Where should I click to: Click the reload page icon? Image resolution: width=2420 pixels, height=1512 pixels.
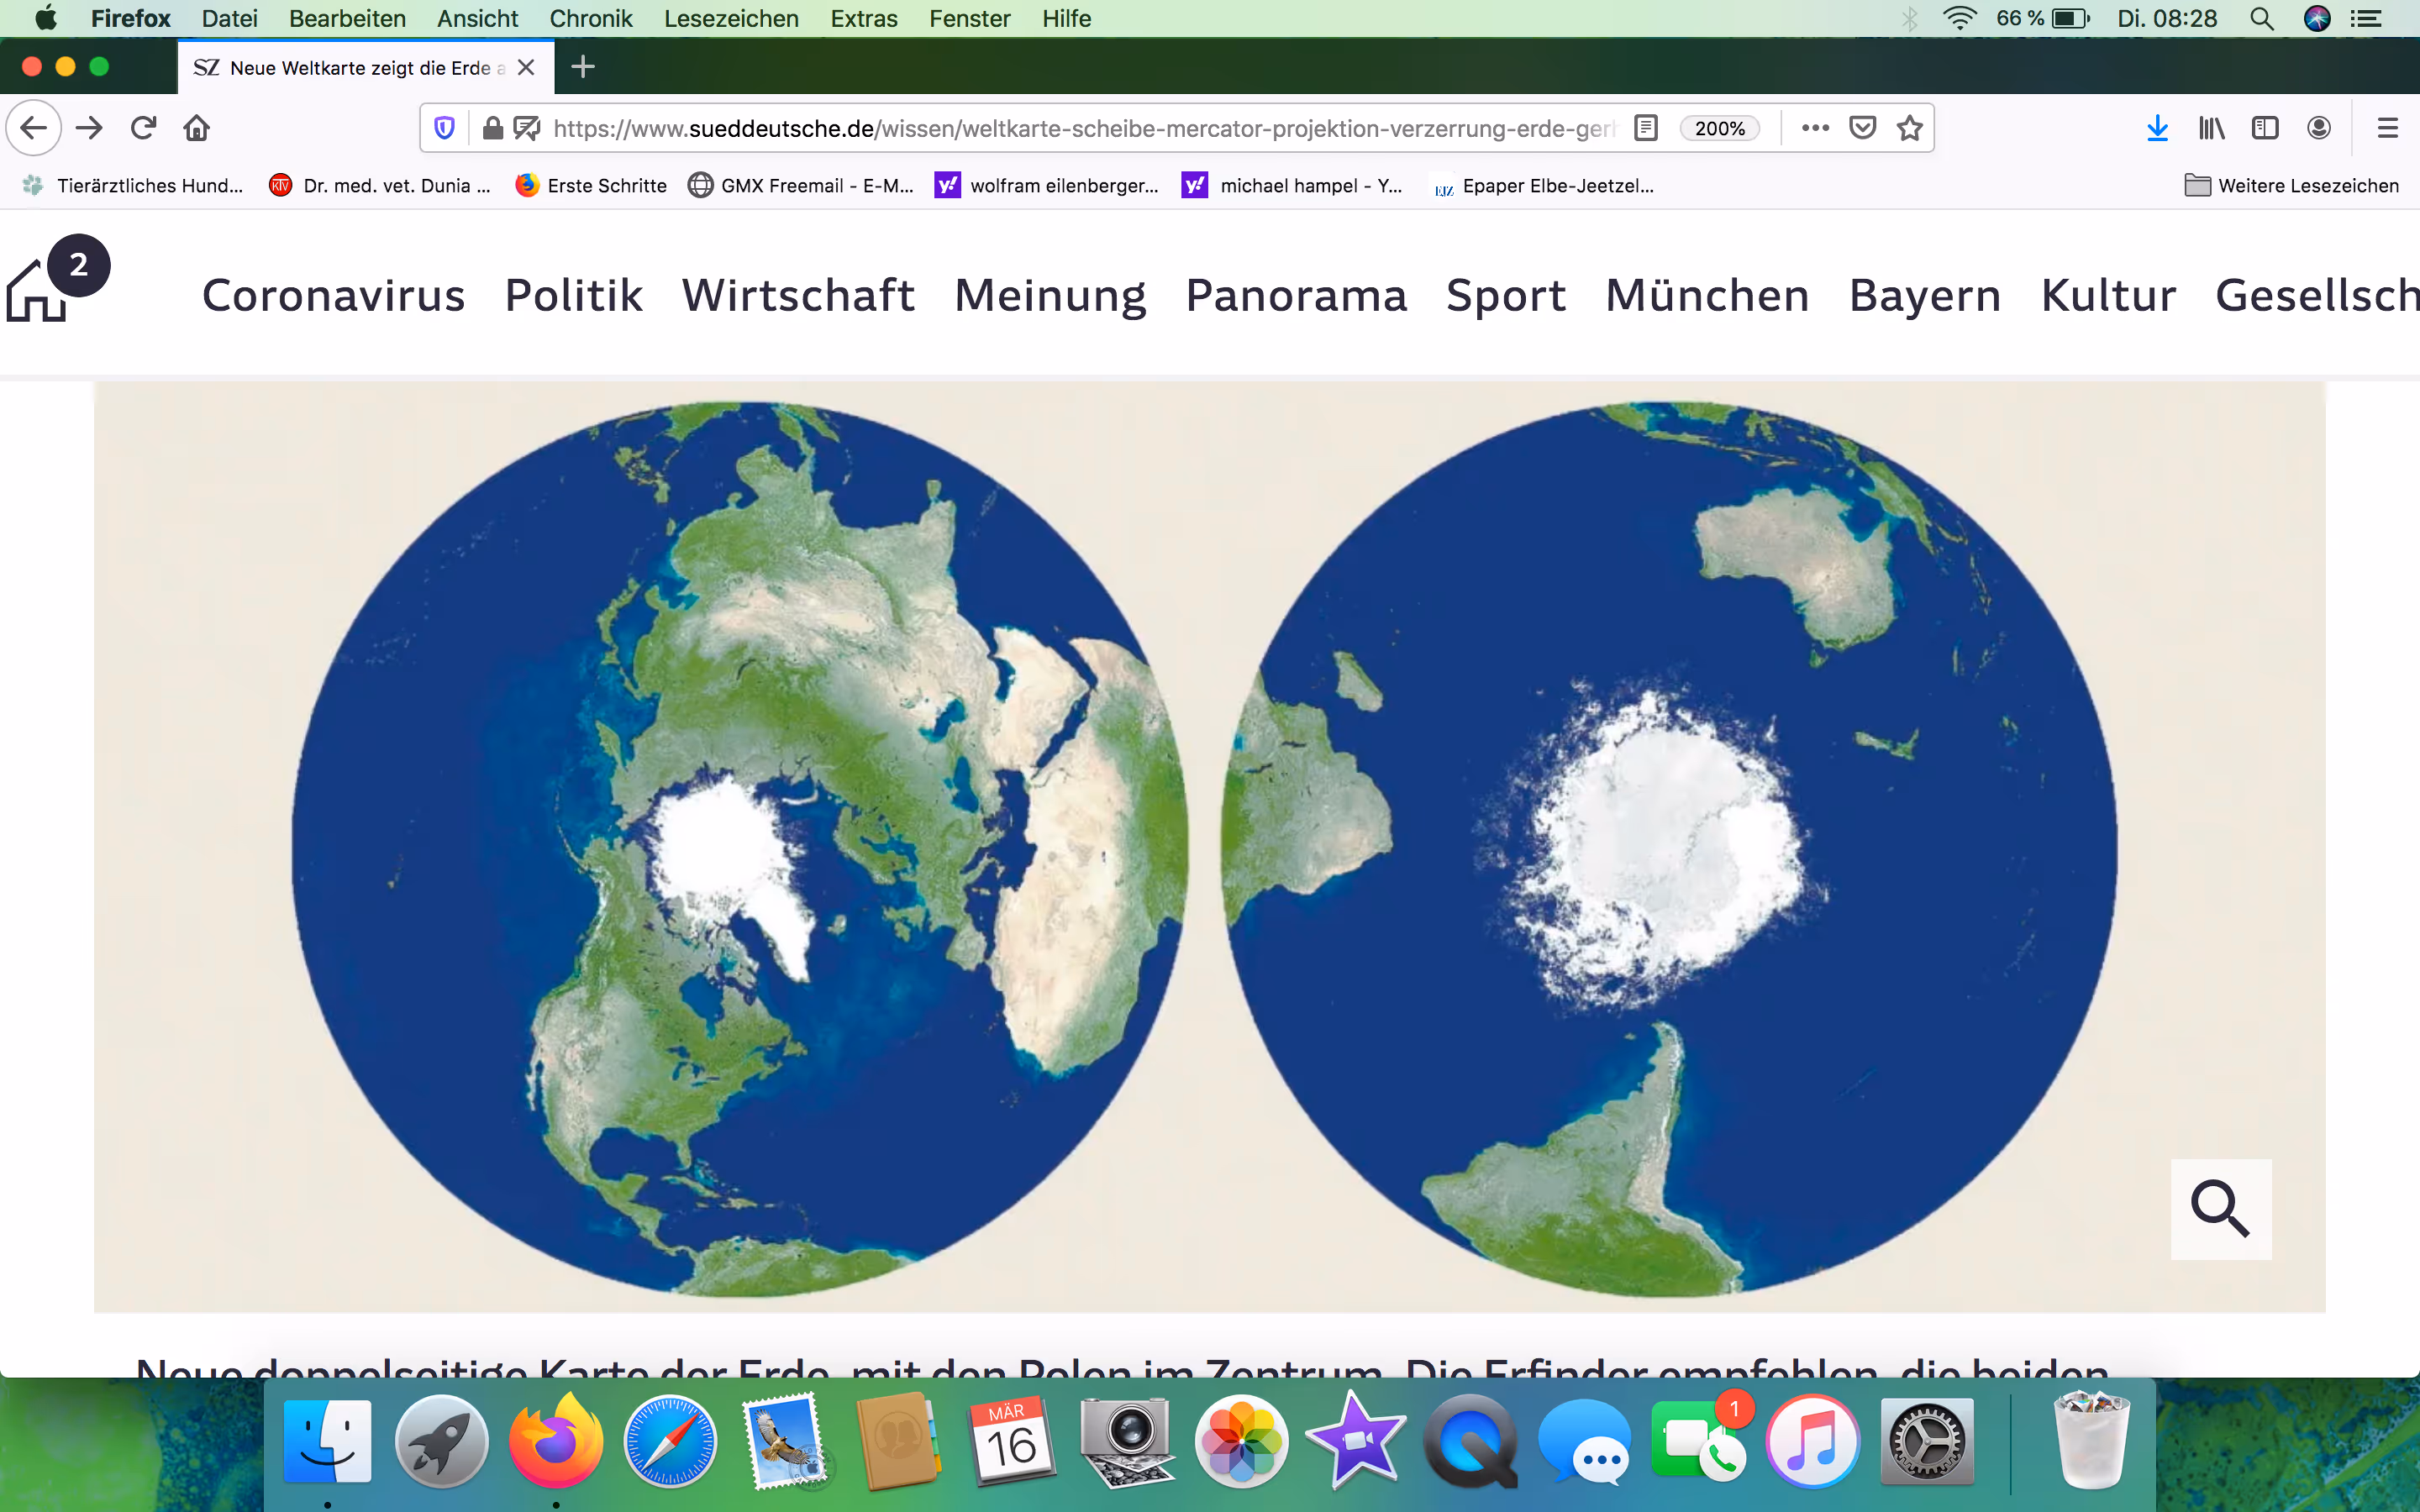tap(143, 128)
